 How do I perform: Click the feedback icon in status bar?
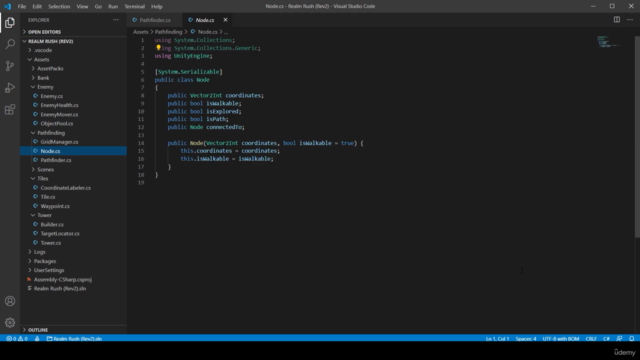pos(619,339)
